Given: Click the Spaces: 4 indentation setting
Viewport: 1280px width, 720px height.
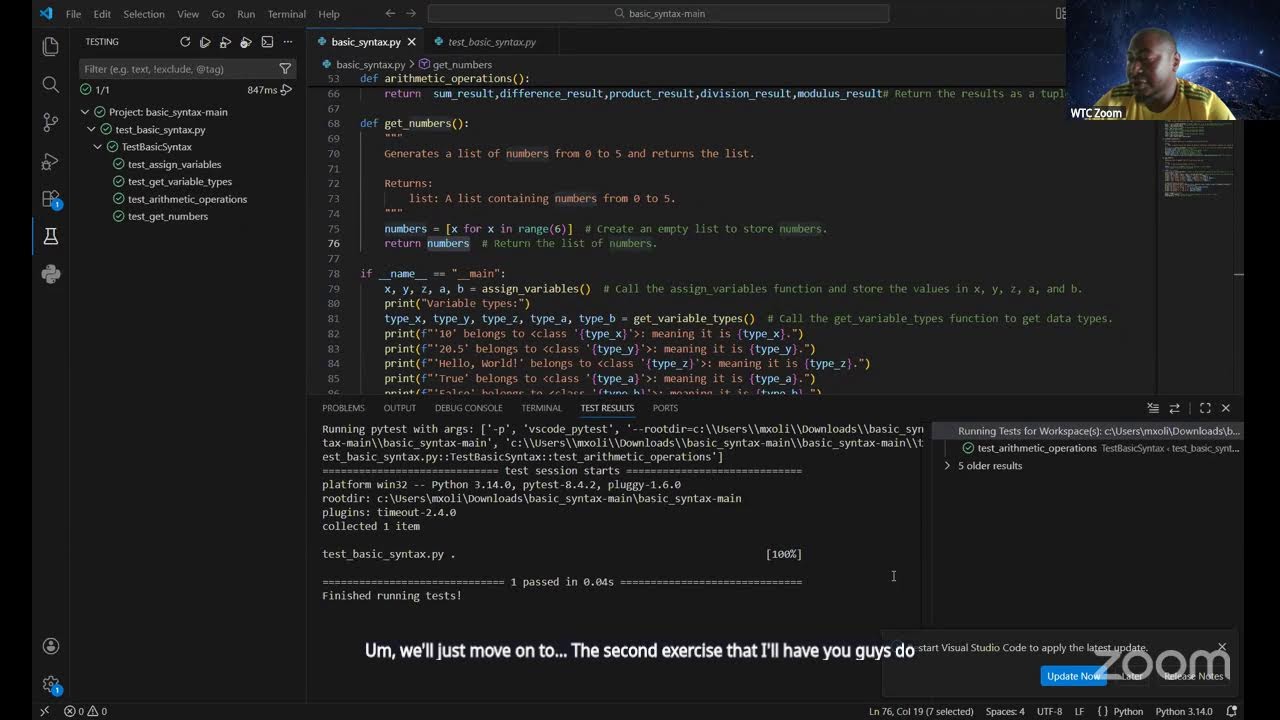Looking at the screenshot, I should 1005,711.
